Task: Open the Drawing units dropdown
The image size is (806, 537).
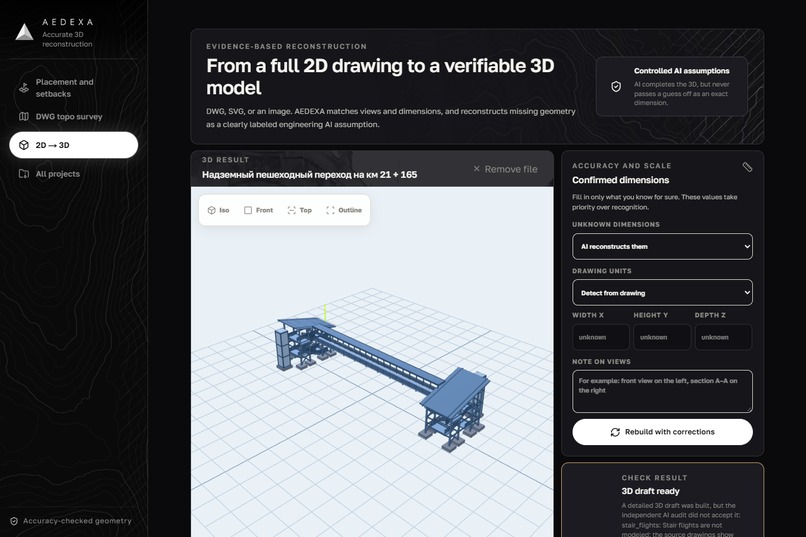Action: point(662,293)
